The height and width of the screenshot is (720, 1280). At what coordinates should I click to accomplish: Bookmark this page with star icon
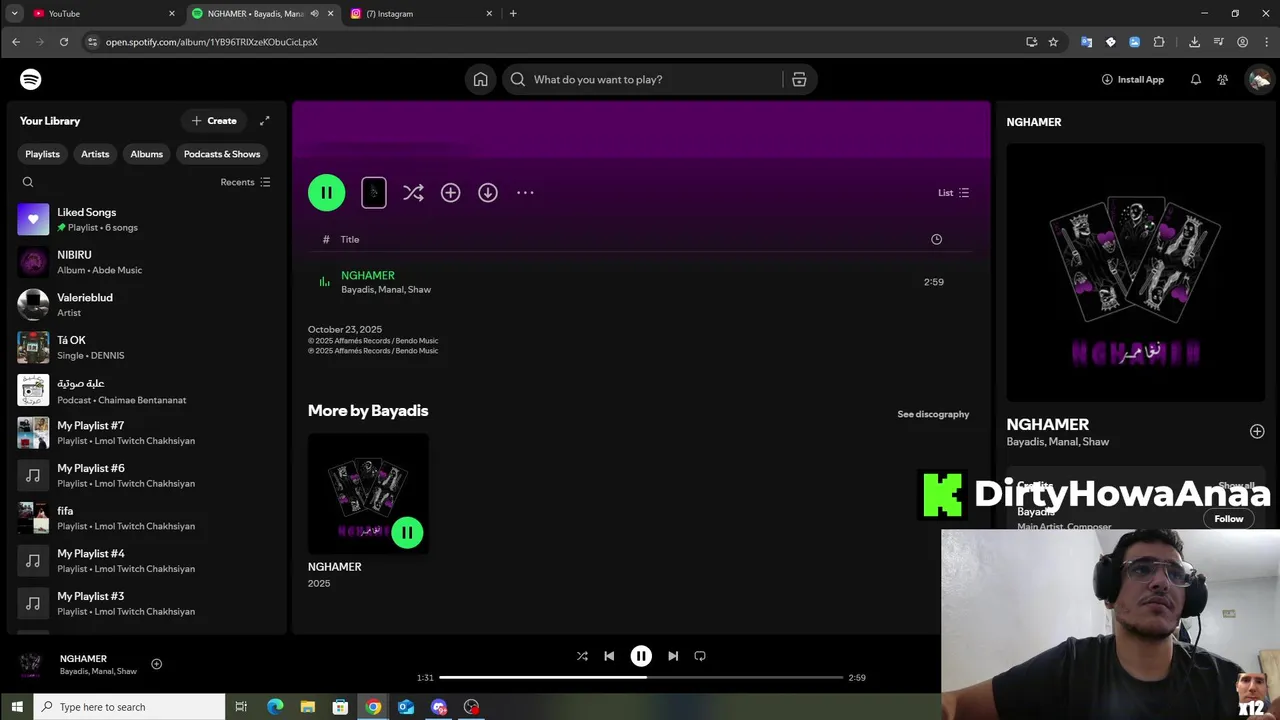click(x=1053, y=42)
